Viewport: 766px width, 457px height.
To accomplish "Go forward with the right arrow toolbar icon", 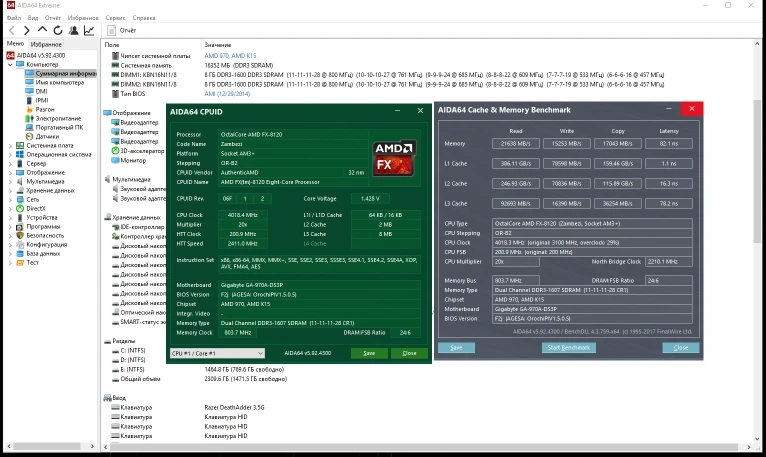I will (x=27, y=30).
